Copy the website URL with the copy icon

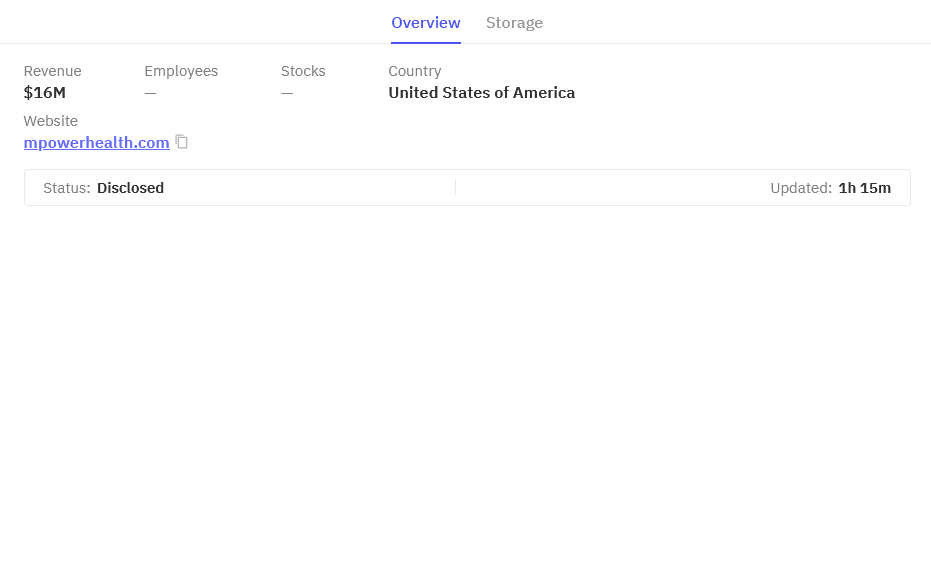[x=182, y=142]
